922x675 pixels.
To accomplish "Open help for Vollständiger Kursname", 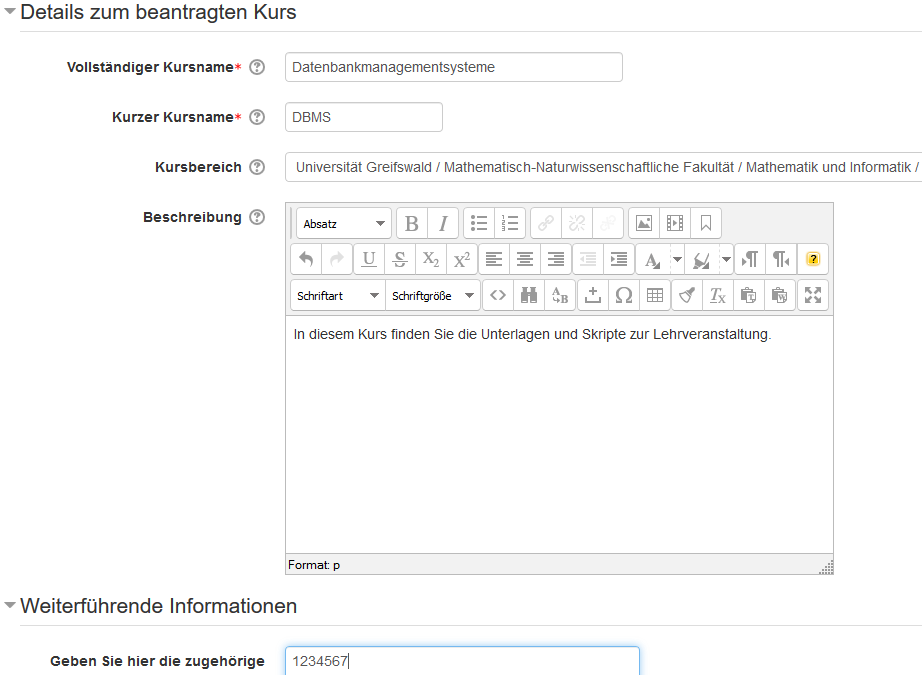I will click(x=257, y=67).
